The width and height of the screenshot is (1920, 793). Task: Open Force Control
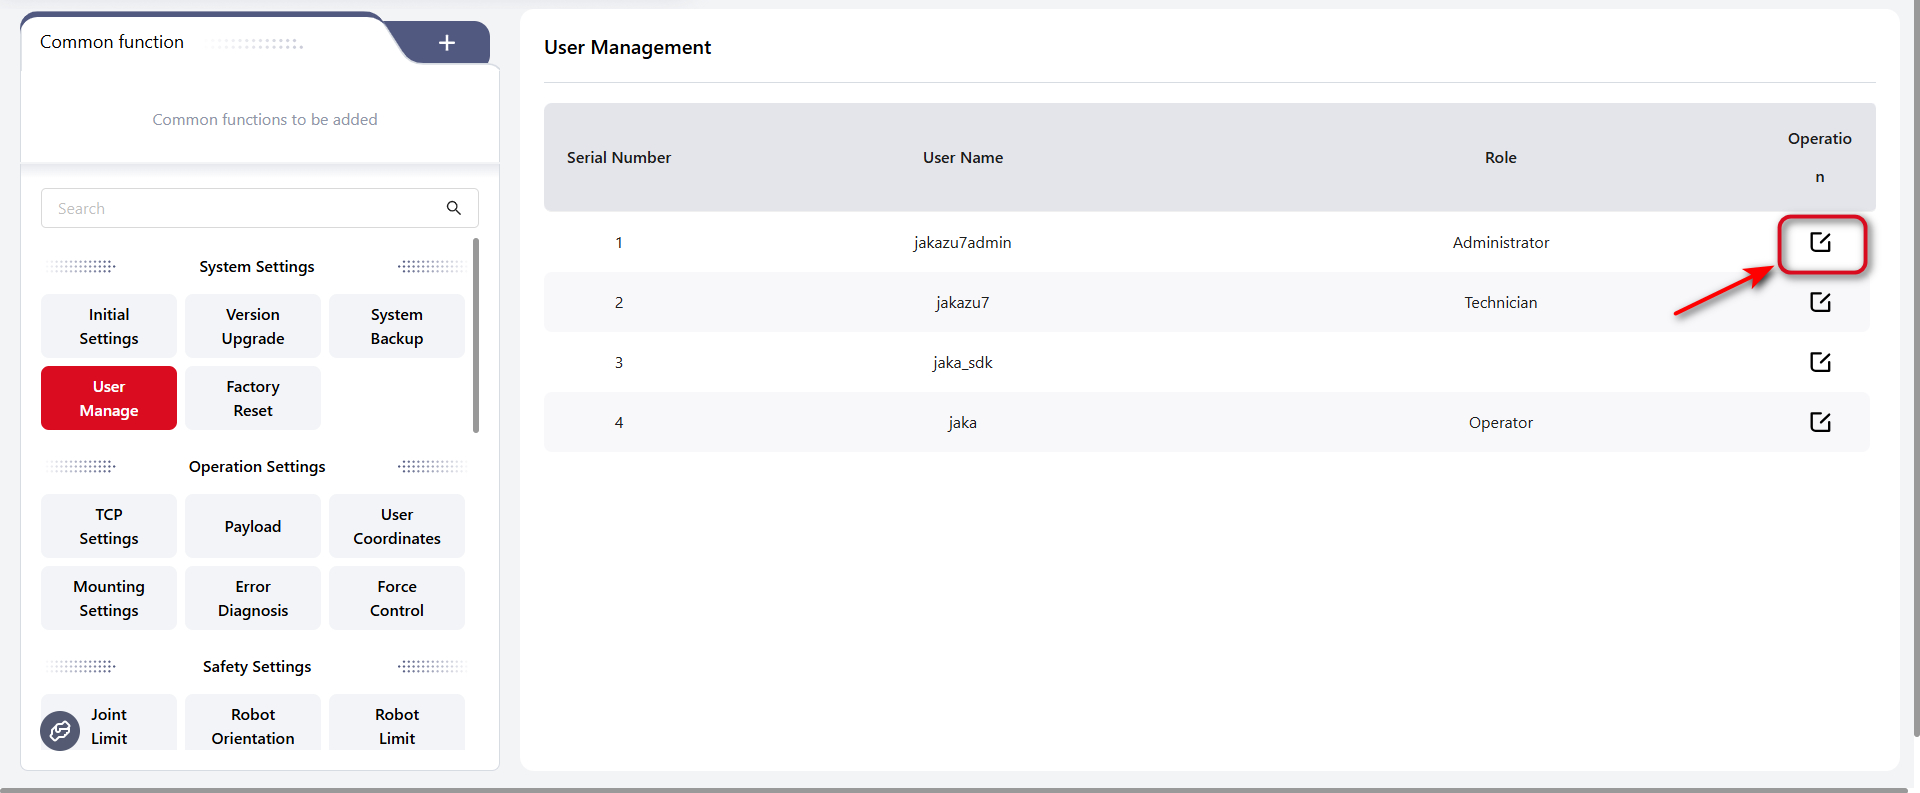(397, 598)
